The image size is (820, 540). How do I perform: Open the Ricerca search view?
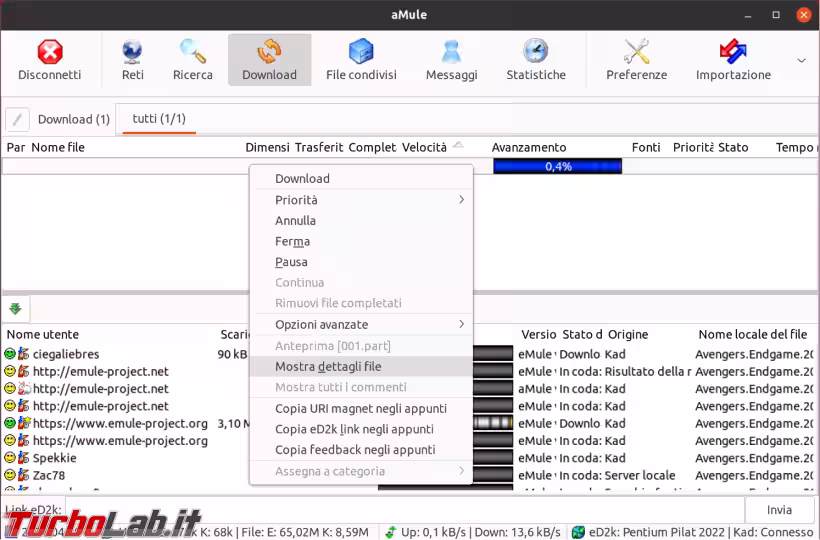tap(192, 60)
